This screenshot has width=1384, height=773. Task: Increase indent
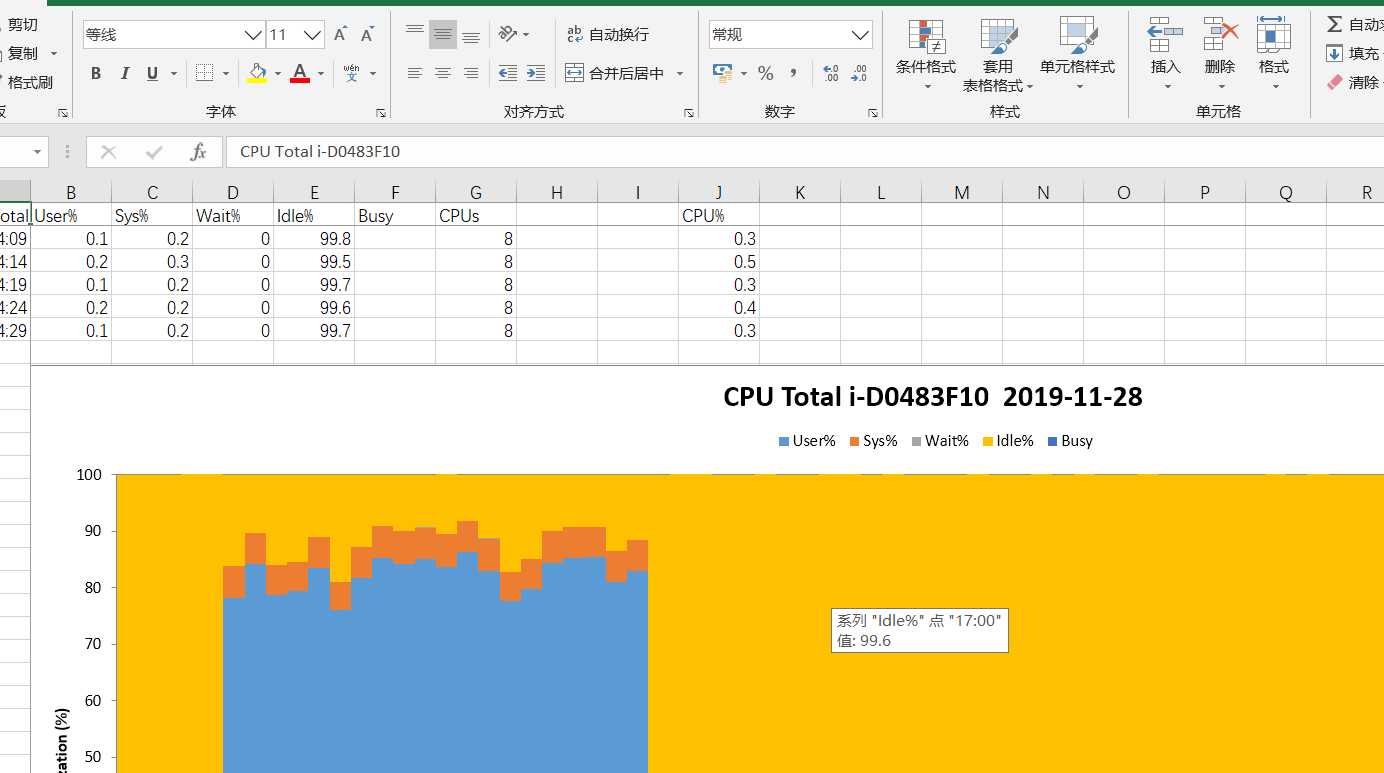[x=536, y=73]
